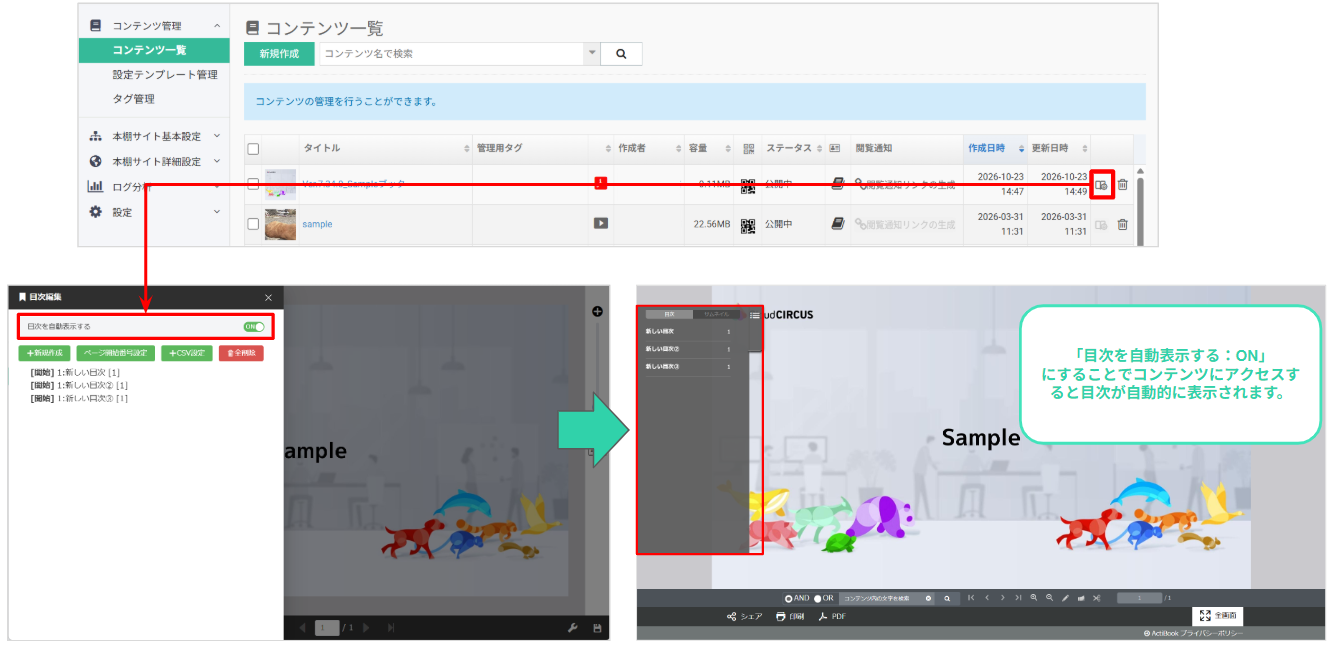This screenshot has height=647, width=1334.
Task: Go to first page in viewer toolbar
Action: click(x=970, y=598)
